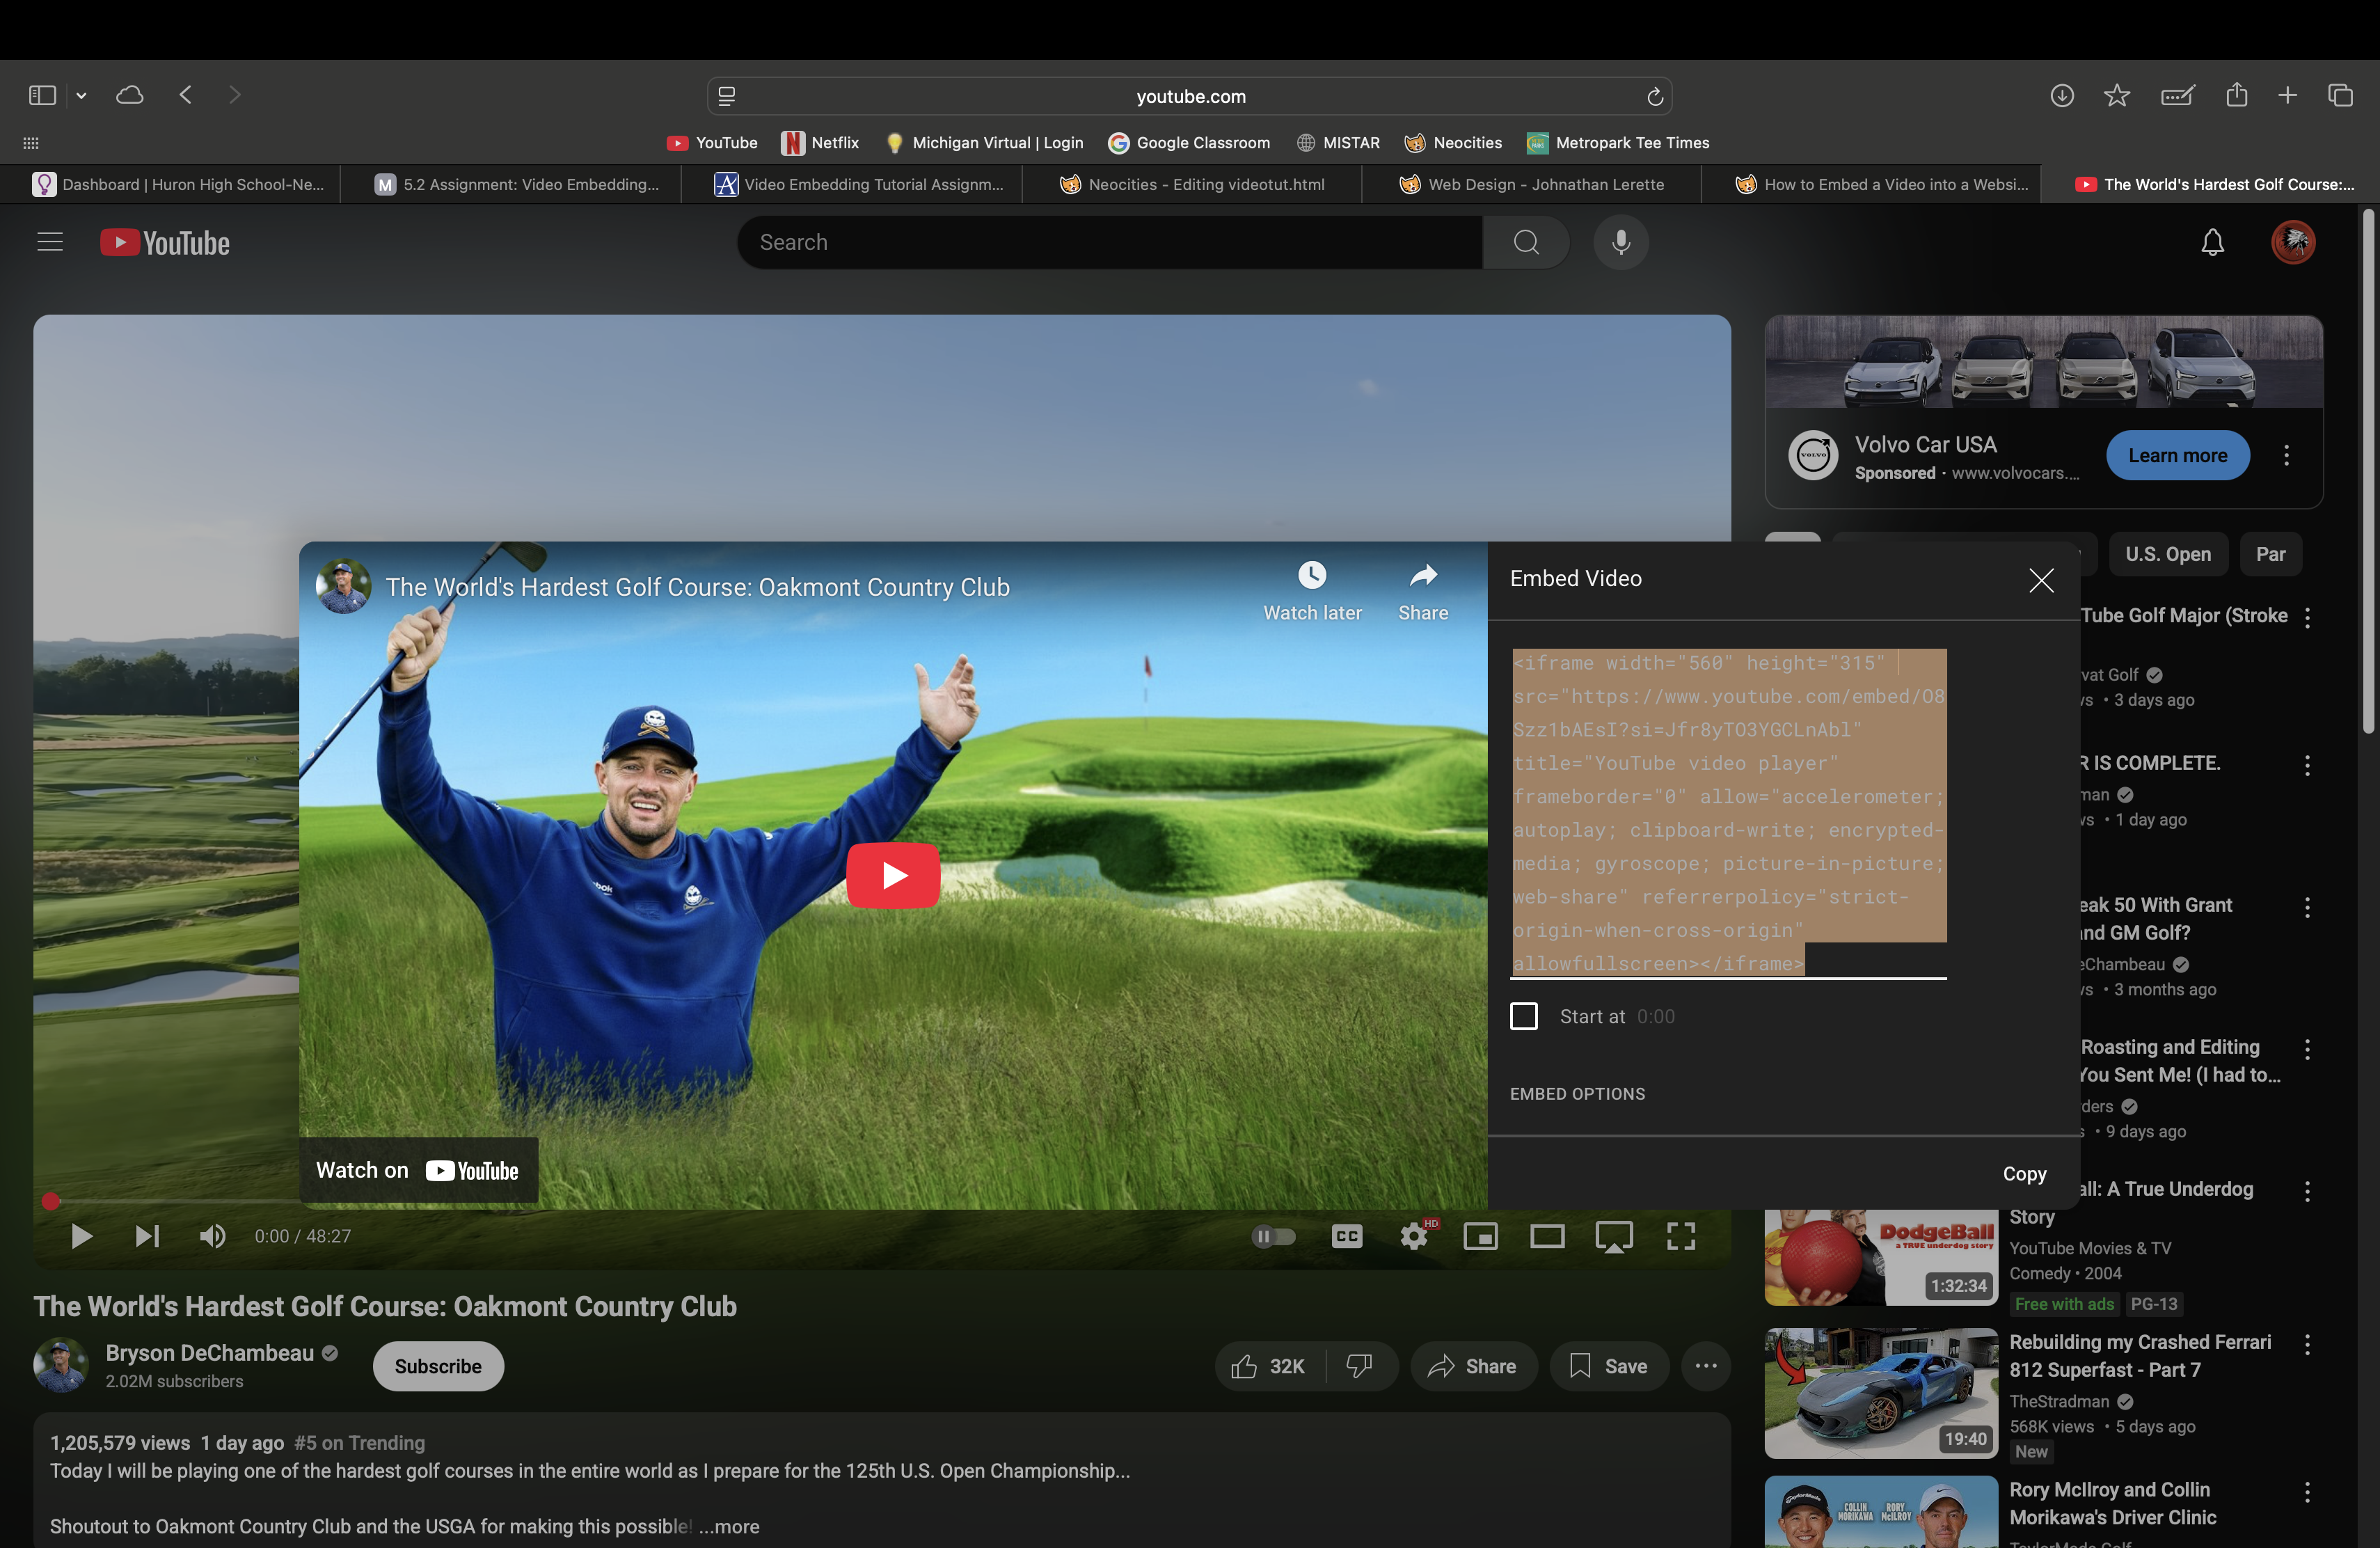2380x1548 pixels.
Task: Switch to 5.2 Assignment Video Embedding tab
Action: point(511,184)
